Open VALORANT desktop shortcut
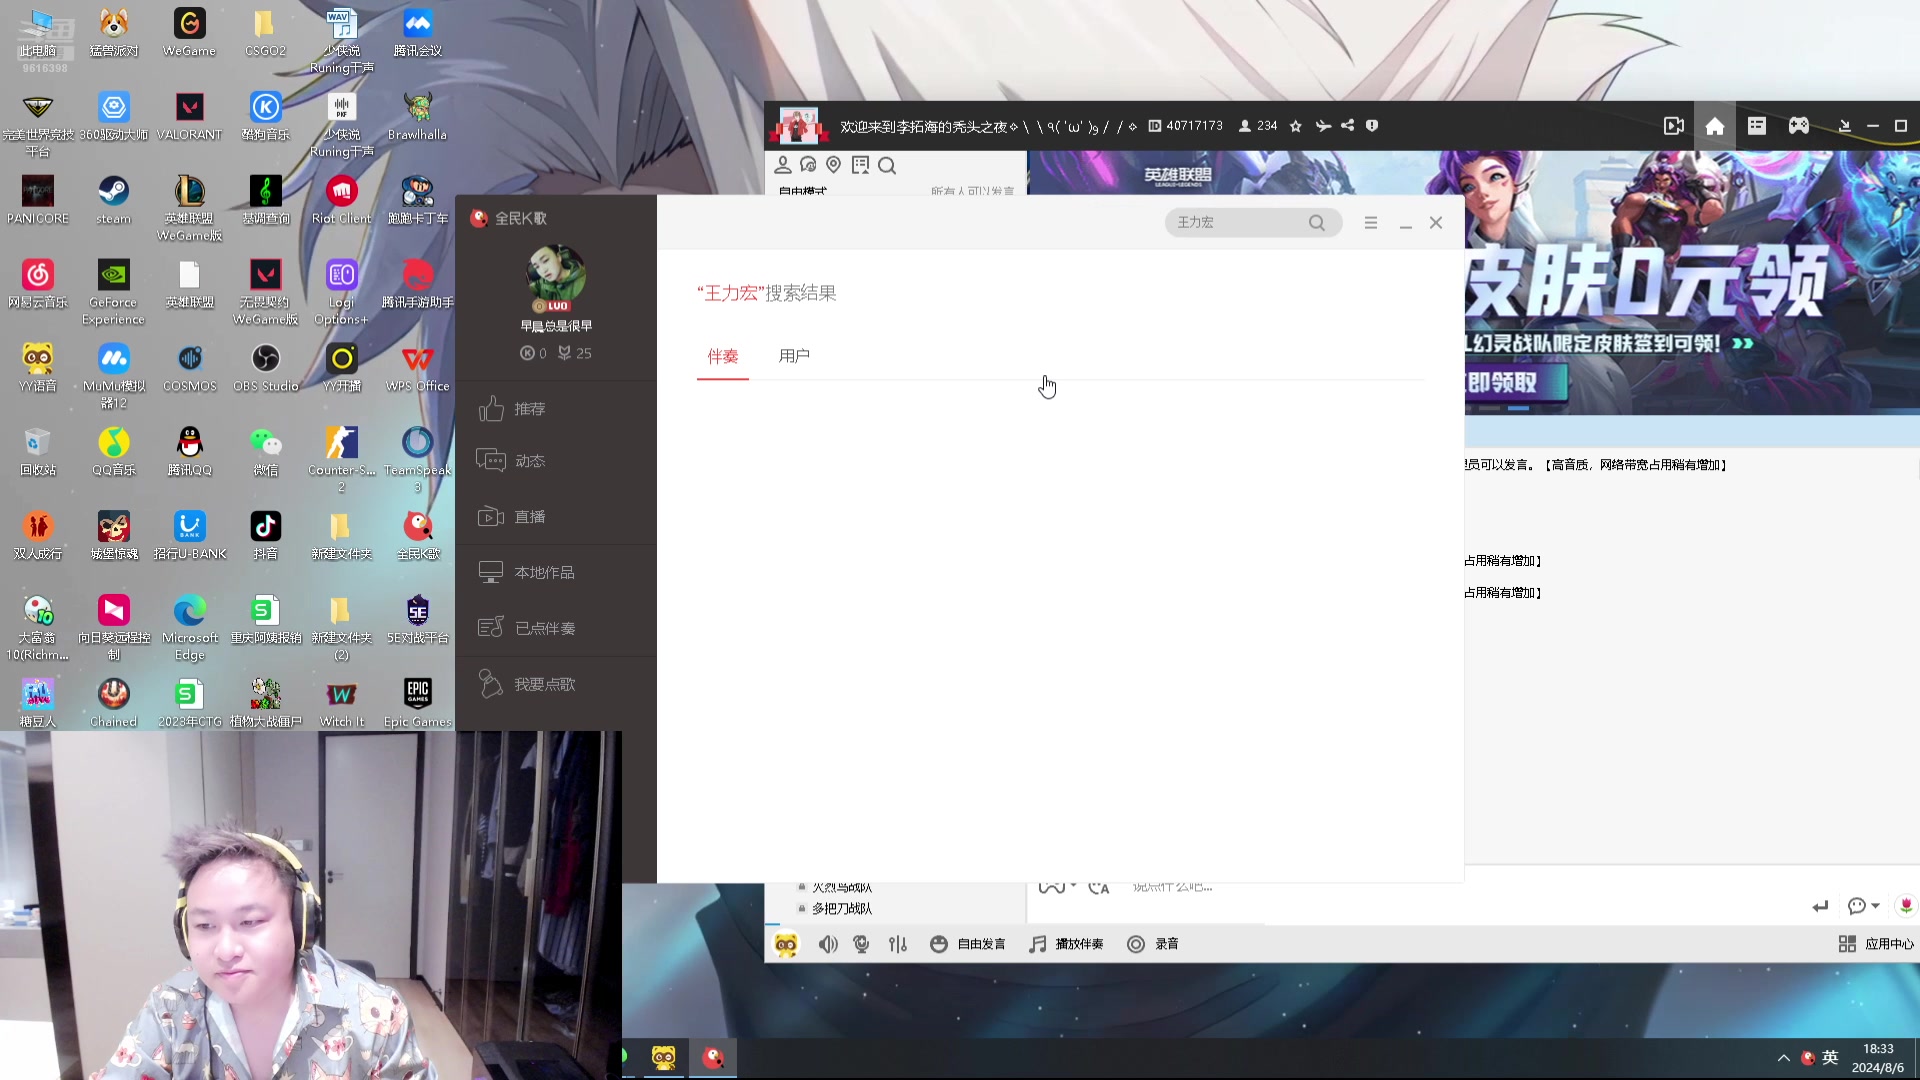The width and height of the screenshot is (1920, 1080). [x=189, y=116]
